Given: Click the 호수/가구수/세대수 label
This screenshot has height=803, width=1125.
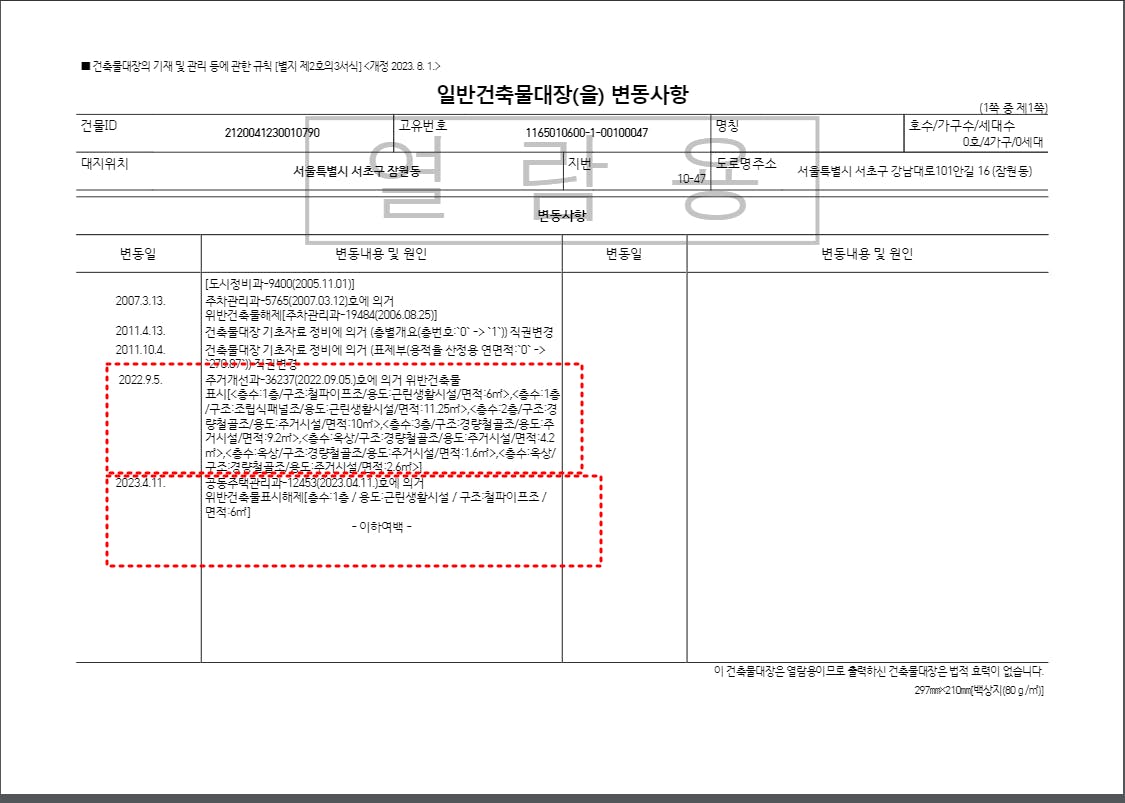Looking at the screenshot, I should coord(961,126).
